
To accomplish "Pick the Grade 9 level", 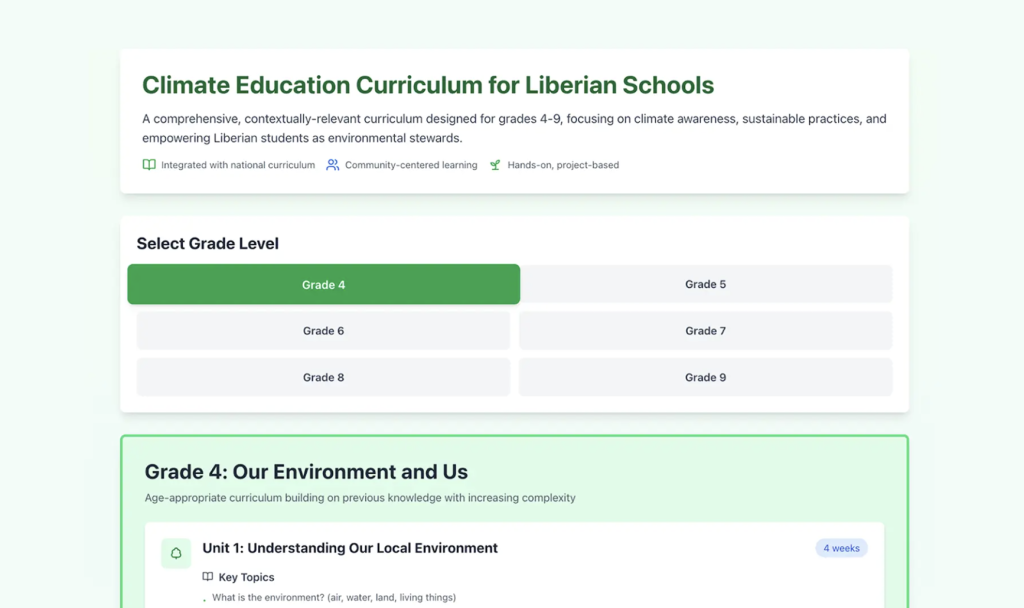I will [705, 377].
